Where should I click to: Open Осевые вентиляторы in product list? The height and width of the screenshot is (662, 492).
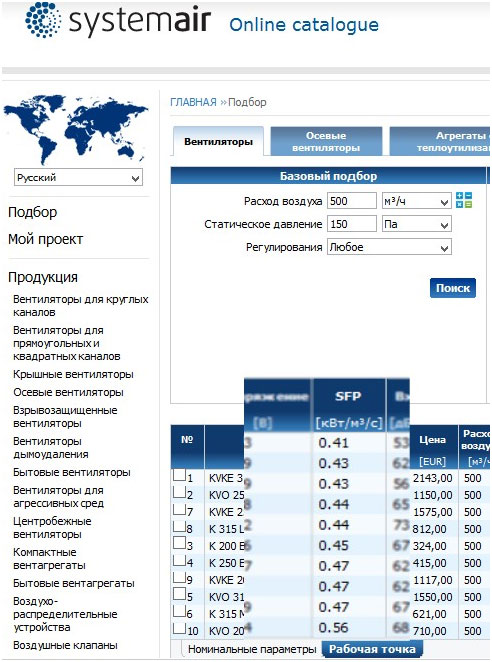pyautogui.click(x=68, y=392)
